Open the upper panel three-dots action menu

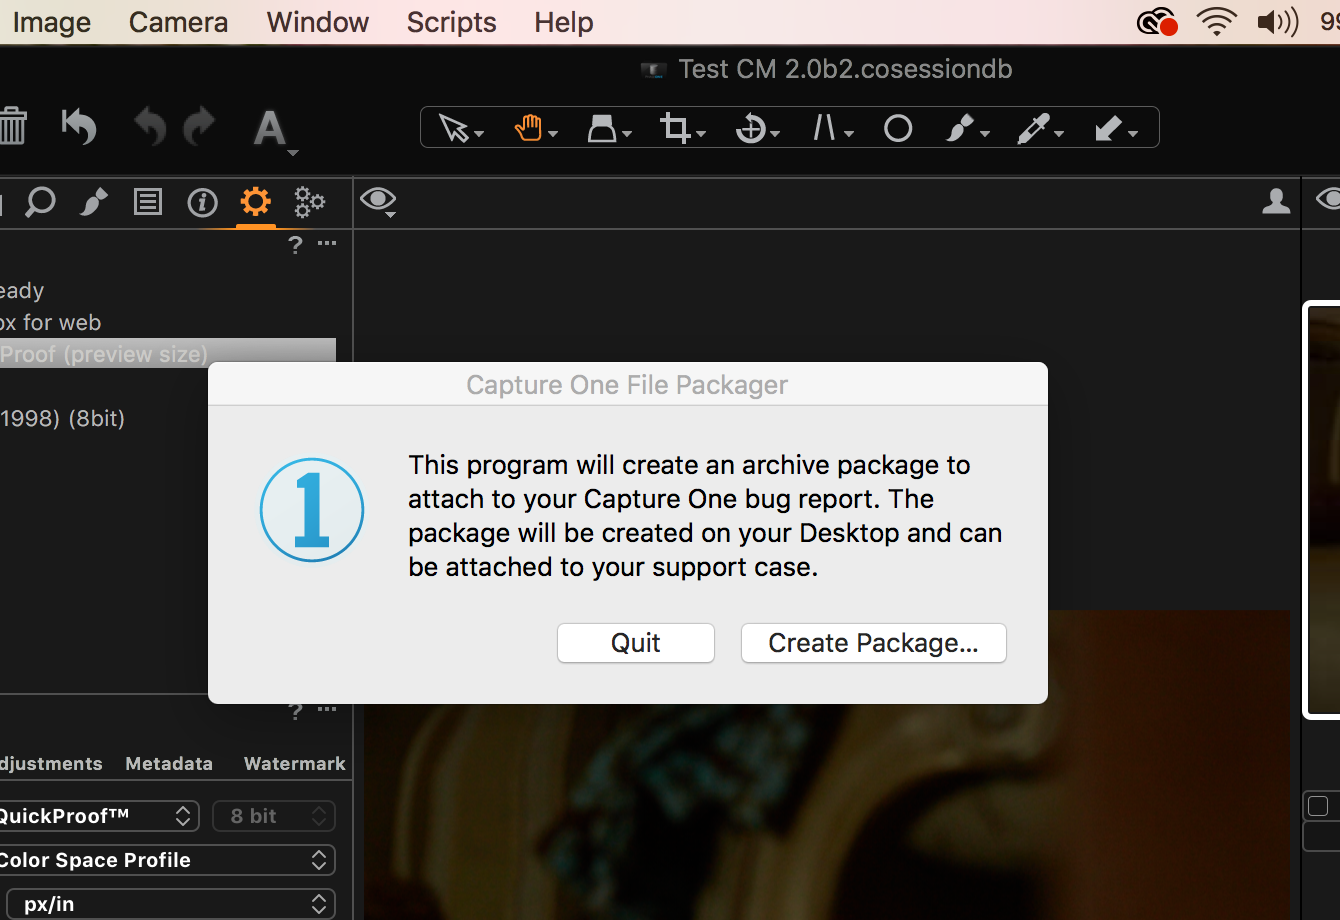327,244
